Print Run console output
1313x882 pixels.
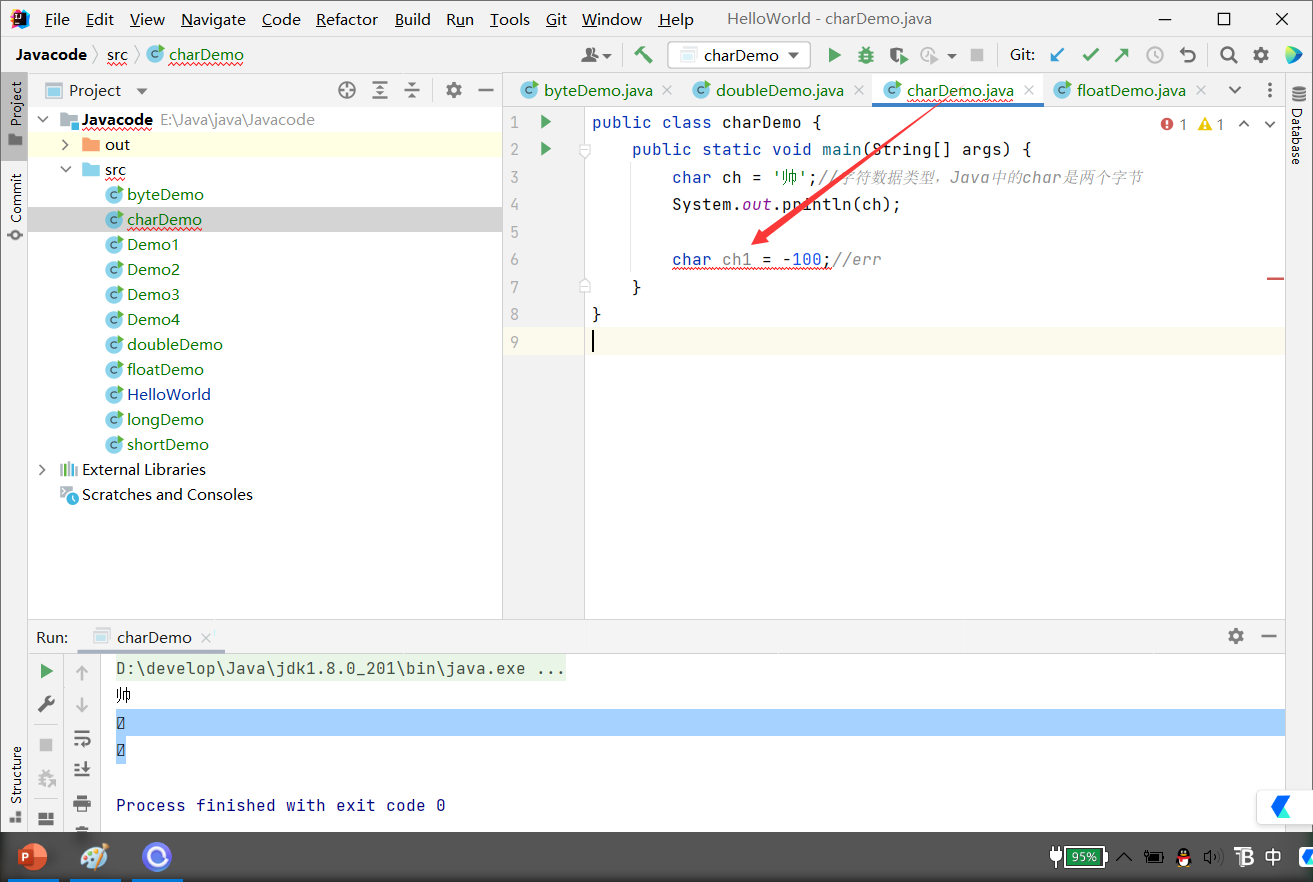click(82, 803)
